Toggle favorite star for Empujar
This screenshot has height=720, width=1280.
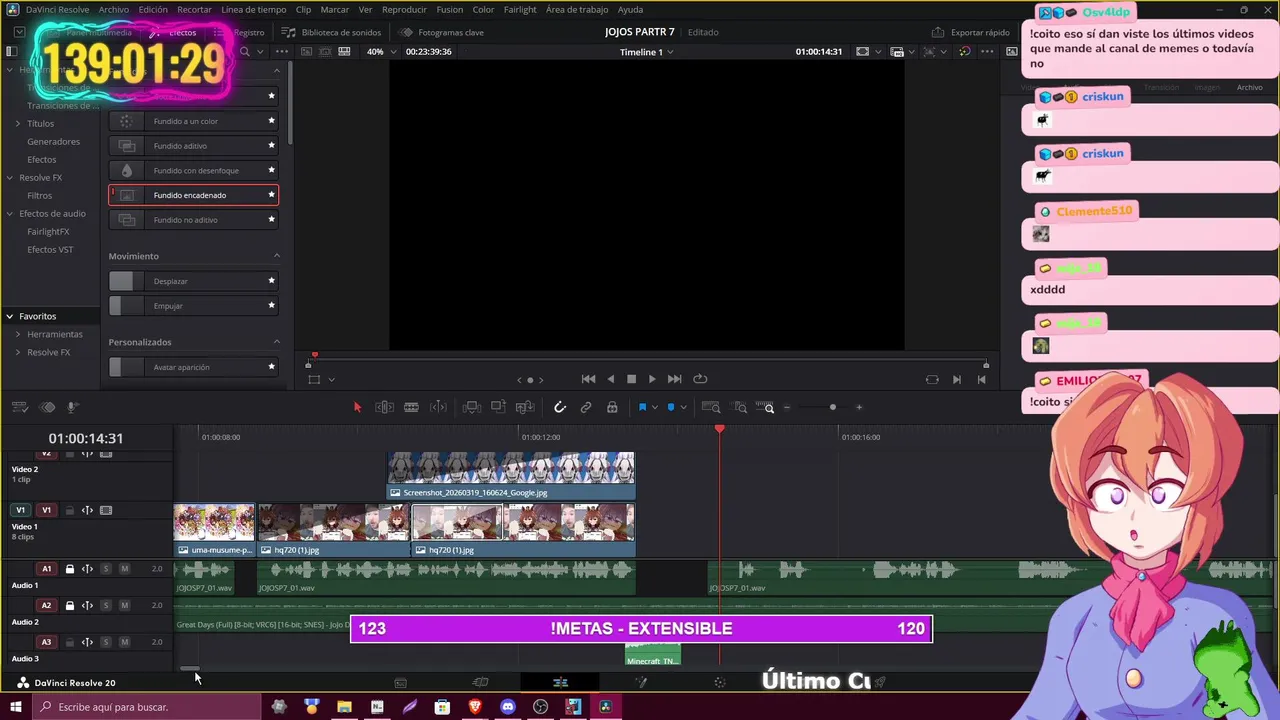tap(271, 305)
